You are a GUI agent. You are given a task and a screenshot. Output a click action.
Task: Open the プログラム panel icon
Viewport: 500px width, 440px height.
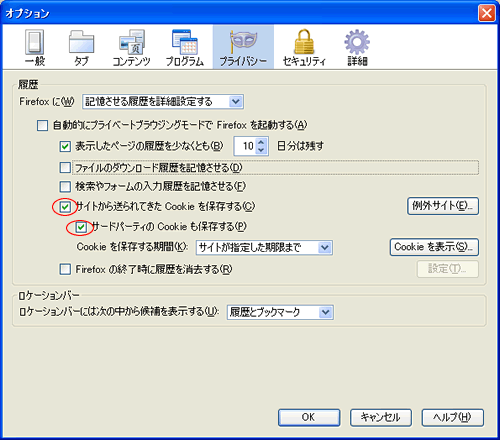[x=185, y=42]
